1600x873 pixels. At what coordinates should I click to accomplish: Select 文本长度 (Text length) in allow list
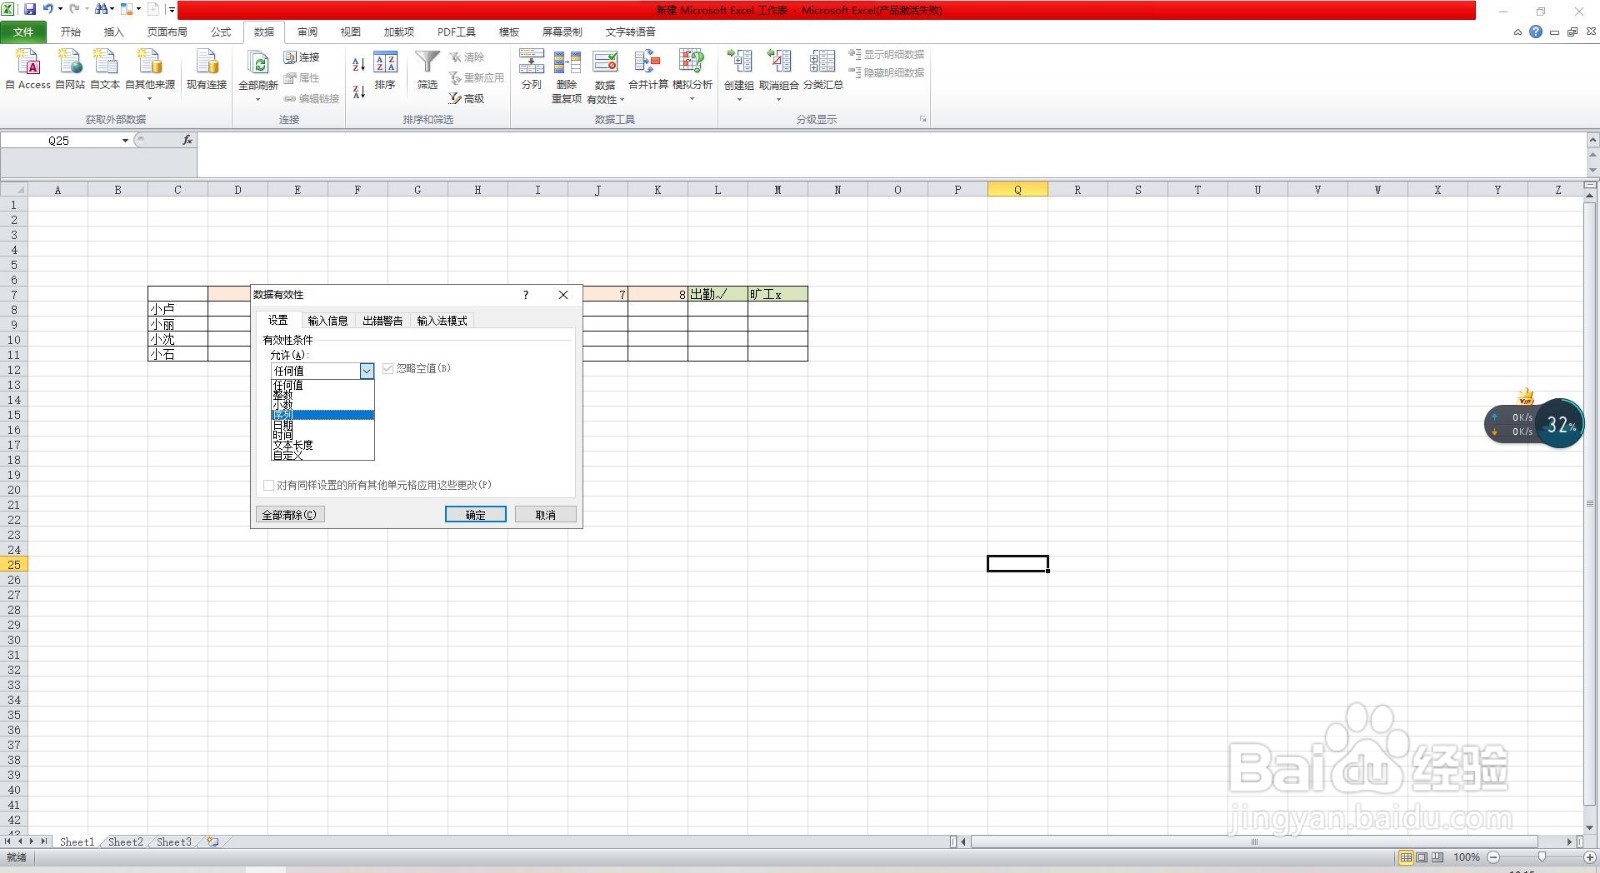[322, 445]
